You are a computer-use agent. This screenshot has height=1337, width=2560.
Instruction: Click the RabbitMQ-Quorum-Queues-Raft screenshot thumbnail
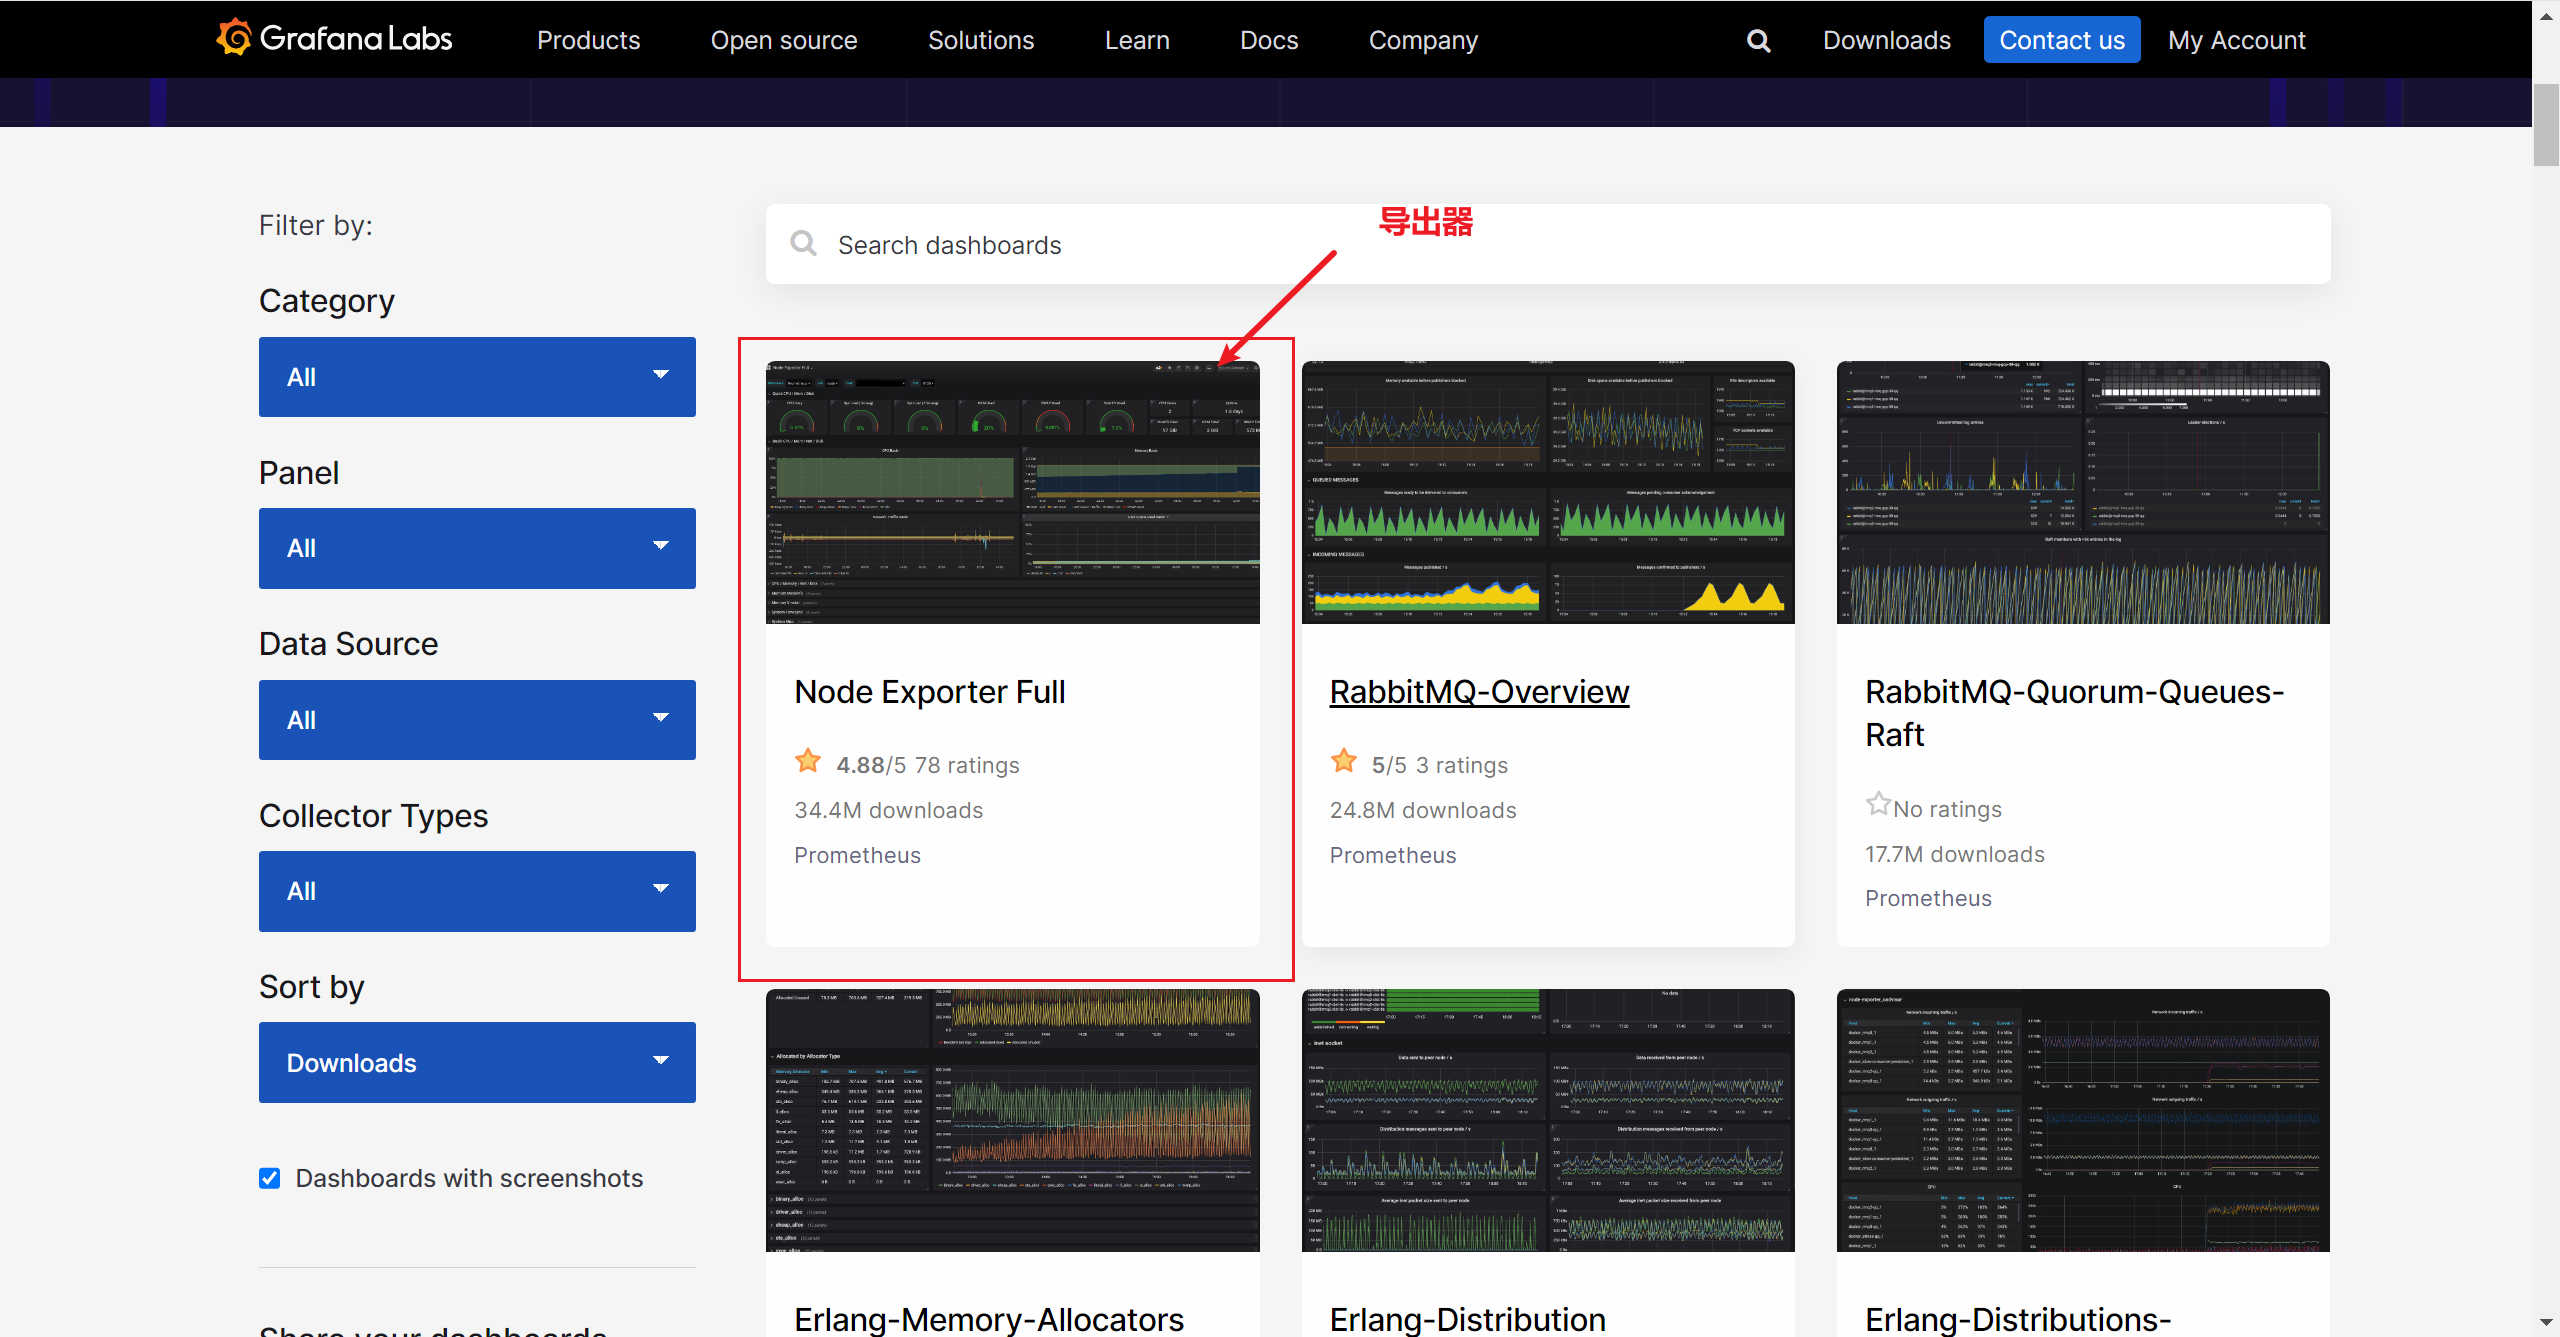pos(2083,492)
